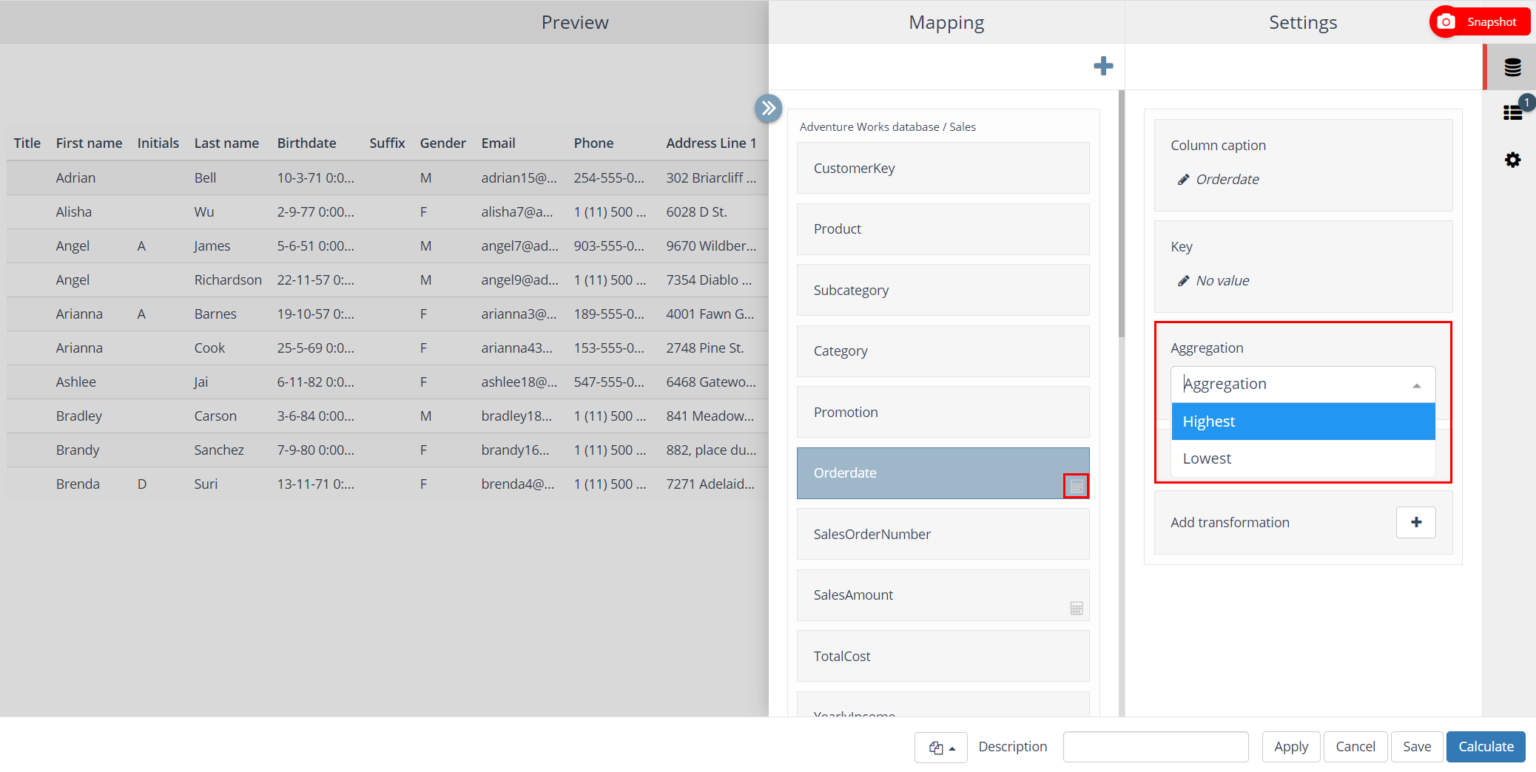Viewport: 1536px width, 772px height.
Task: Click the Last name column header
Action: (x=227, y=143)
